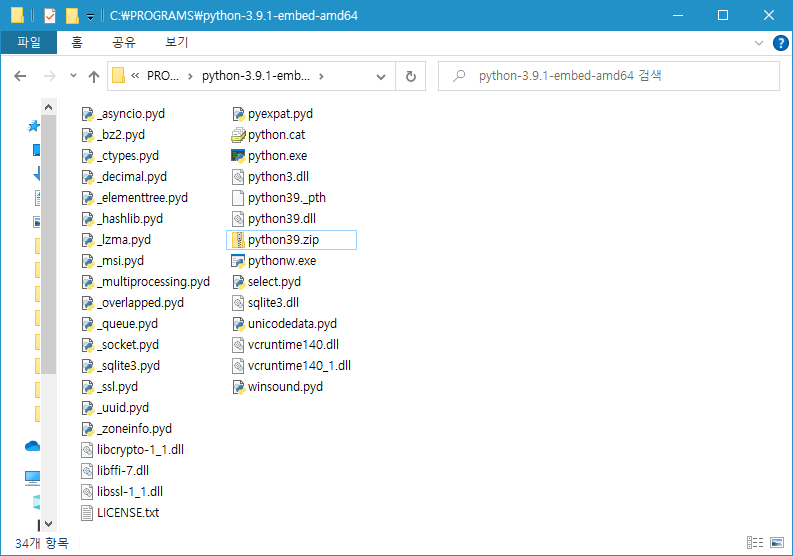Screen dimensions: 793x556
Task: Expand the address bar history dropdown
Action: pos(381,76)
